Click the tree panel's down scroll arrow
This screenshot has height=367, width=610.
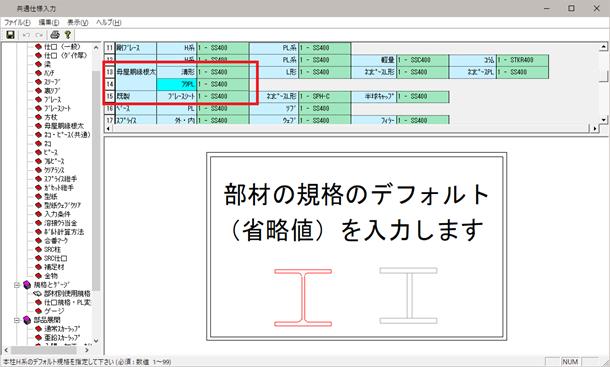[96, 341]
